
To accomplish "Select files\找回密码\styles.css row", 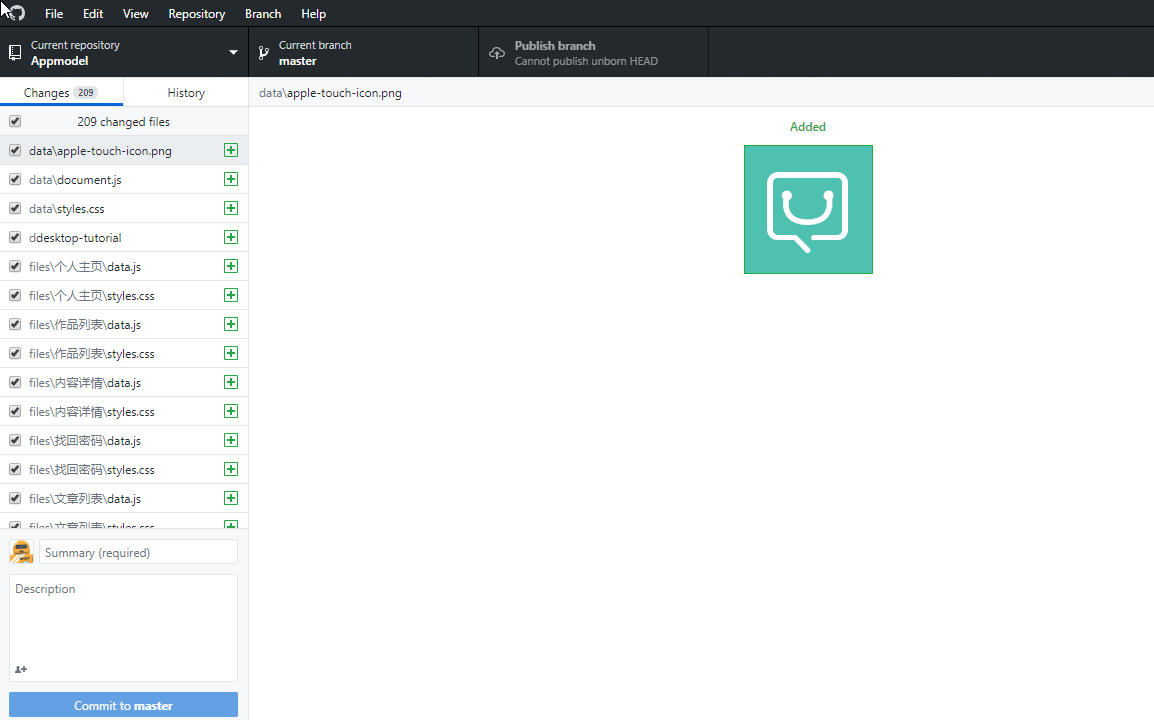I will (124, 469).
